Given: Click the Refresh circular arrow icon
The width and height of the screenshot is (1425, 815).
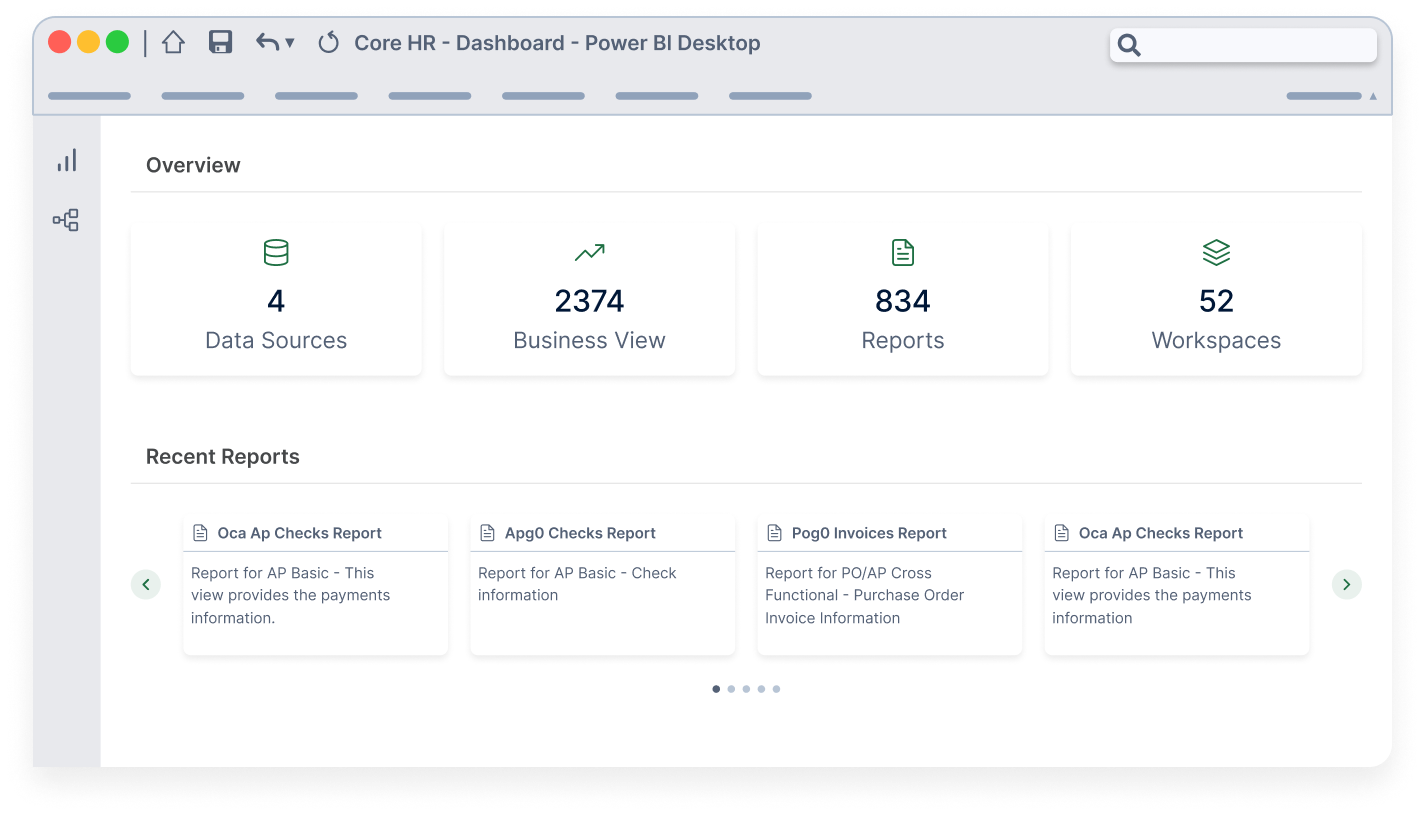Looking at the screenshot, I should [328, 43].
